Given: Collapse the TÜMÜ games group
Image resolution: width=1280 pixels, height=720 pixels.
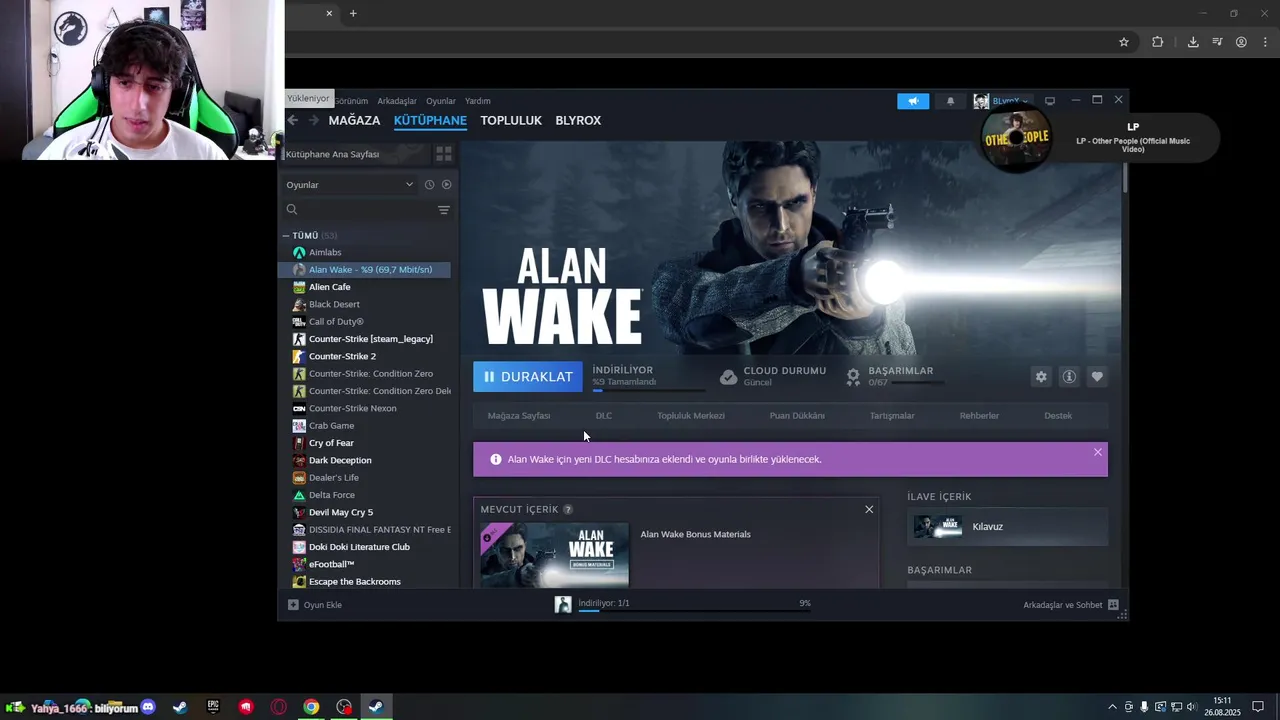Looking at the screenshot, I should (286, 236).
